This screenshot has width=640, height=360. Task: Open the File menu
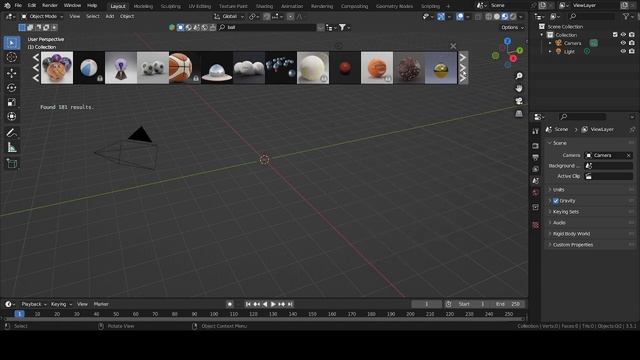tap(18, 5)
